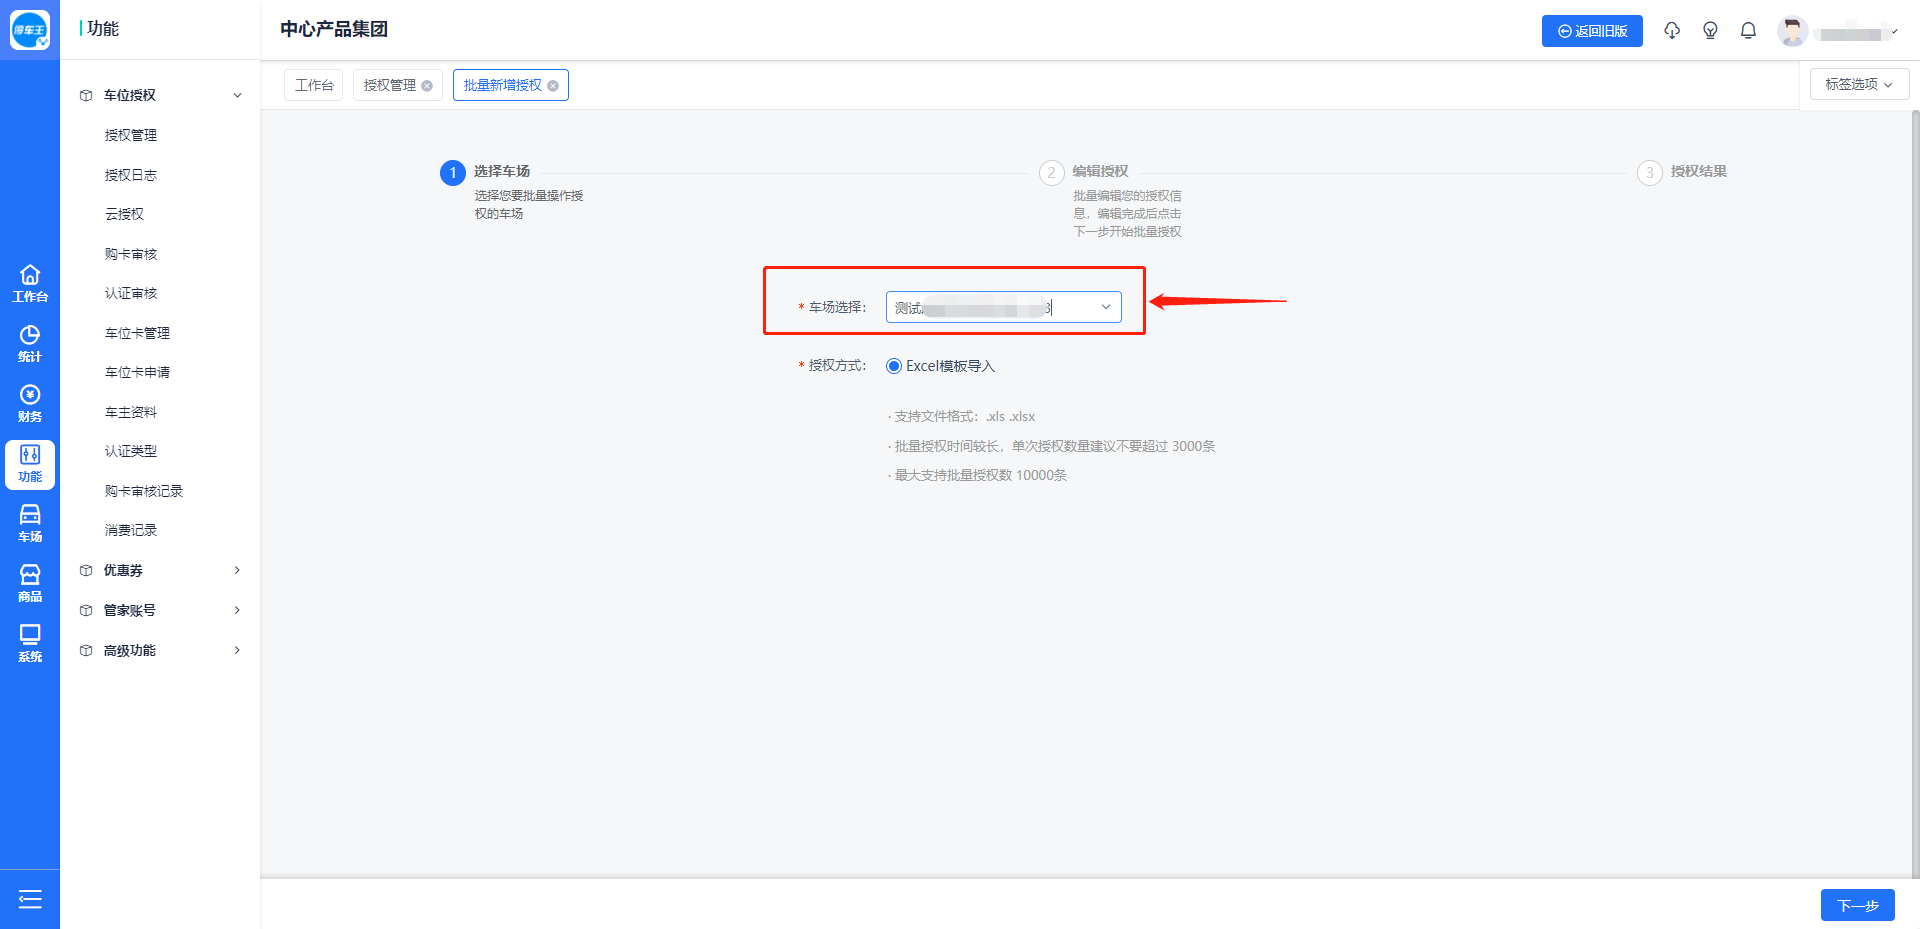This screenshot has height=929, width=1920.
Task: Click step 1 选择车场 indicator
Action: (453, 173)
